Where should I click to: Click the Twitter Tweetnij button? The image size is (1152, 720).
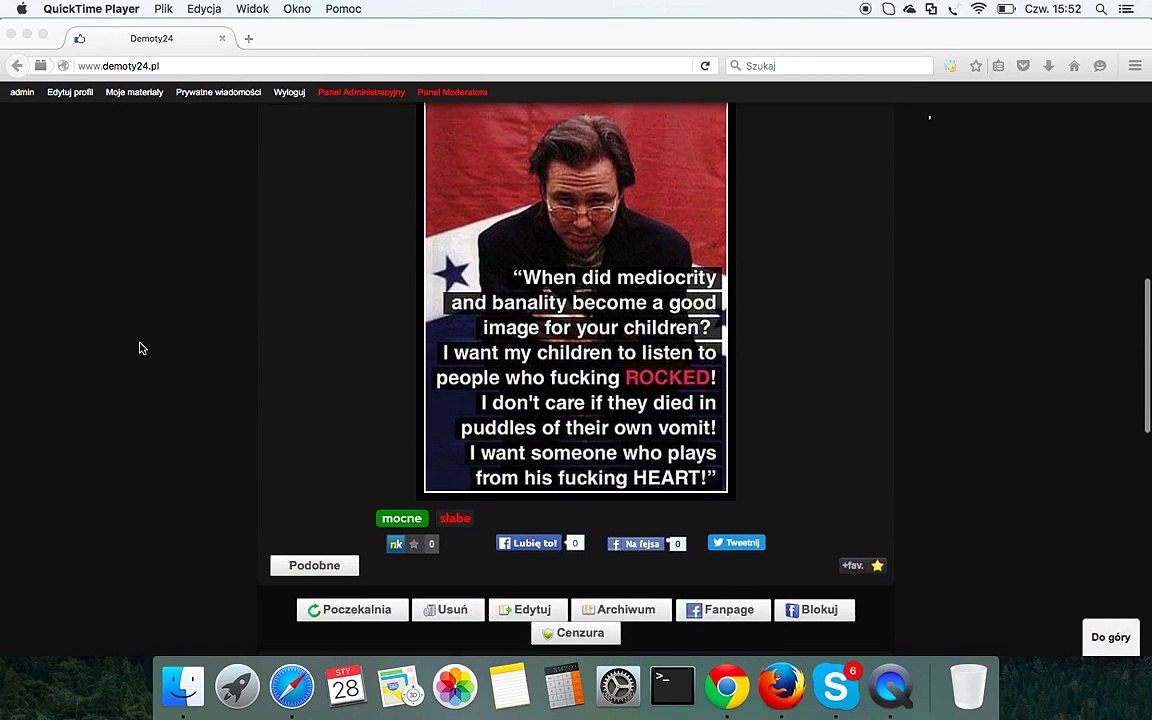[736, 542]
